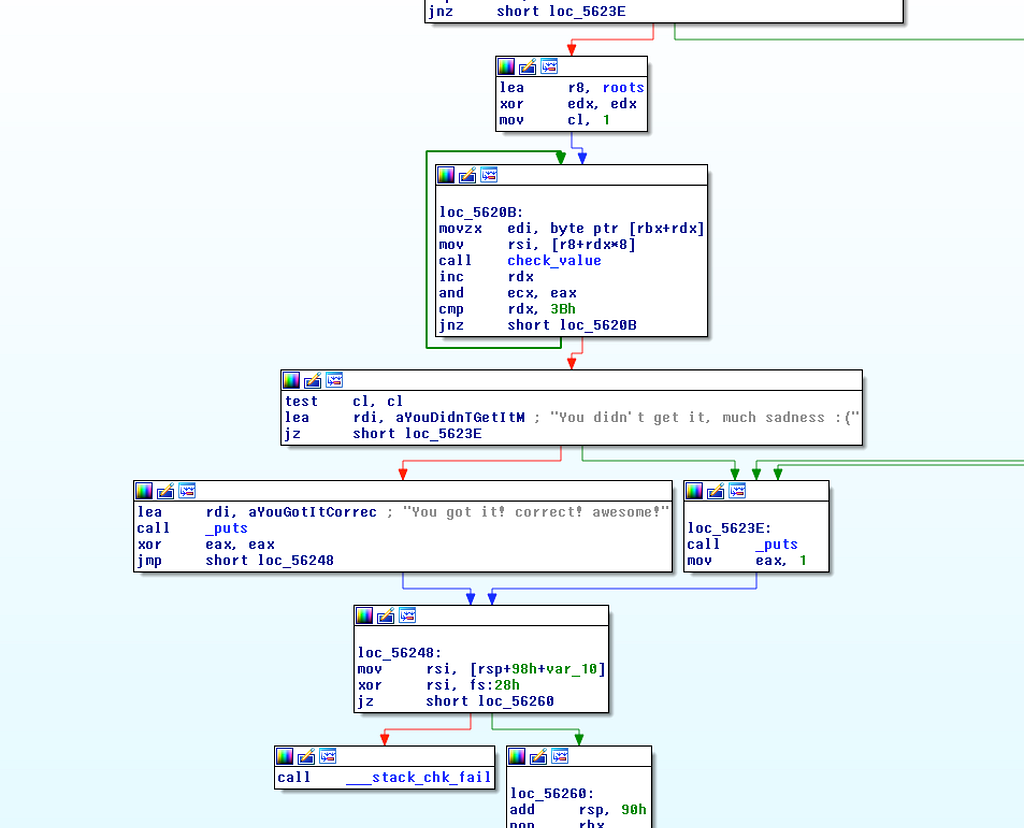Click 'inc' mnemonic in loc_5620B block
This screenshot has height=828, width=1024.
[x=451, y=277]
